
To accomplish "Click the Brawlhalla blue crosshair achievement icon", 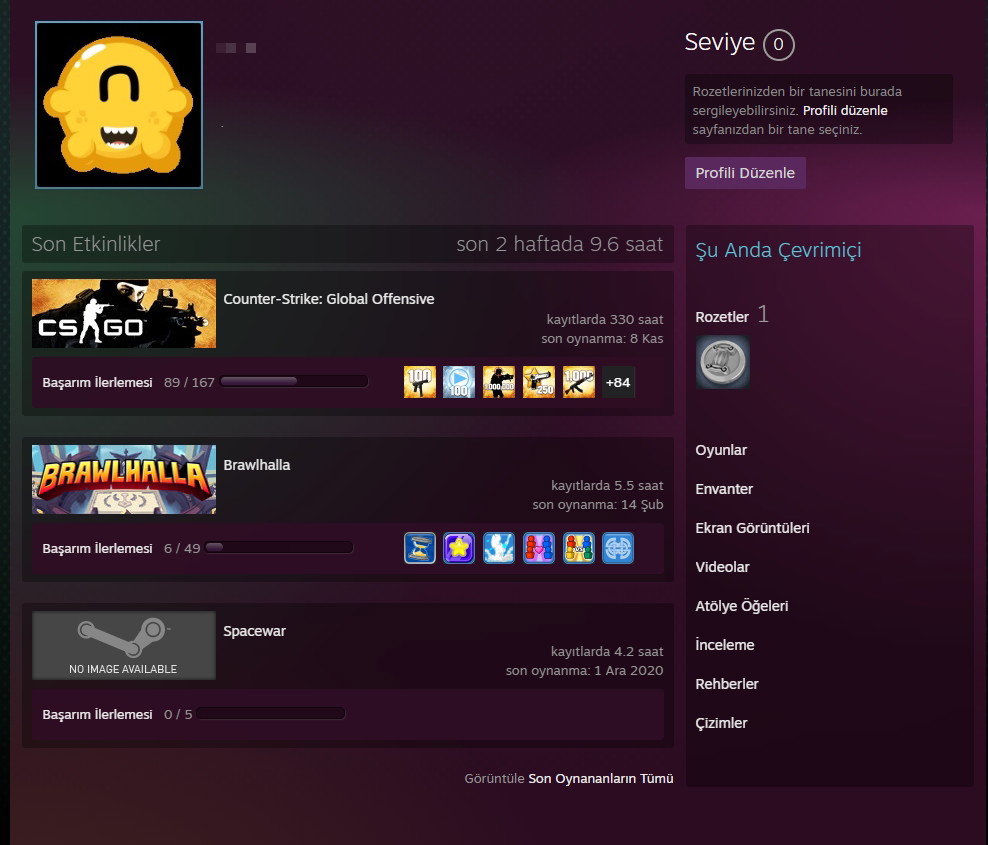I will [618, 548].
